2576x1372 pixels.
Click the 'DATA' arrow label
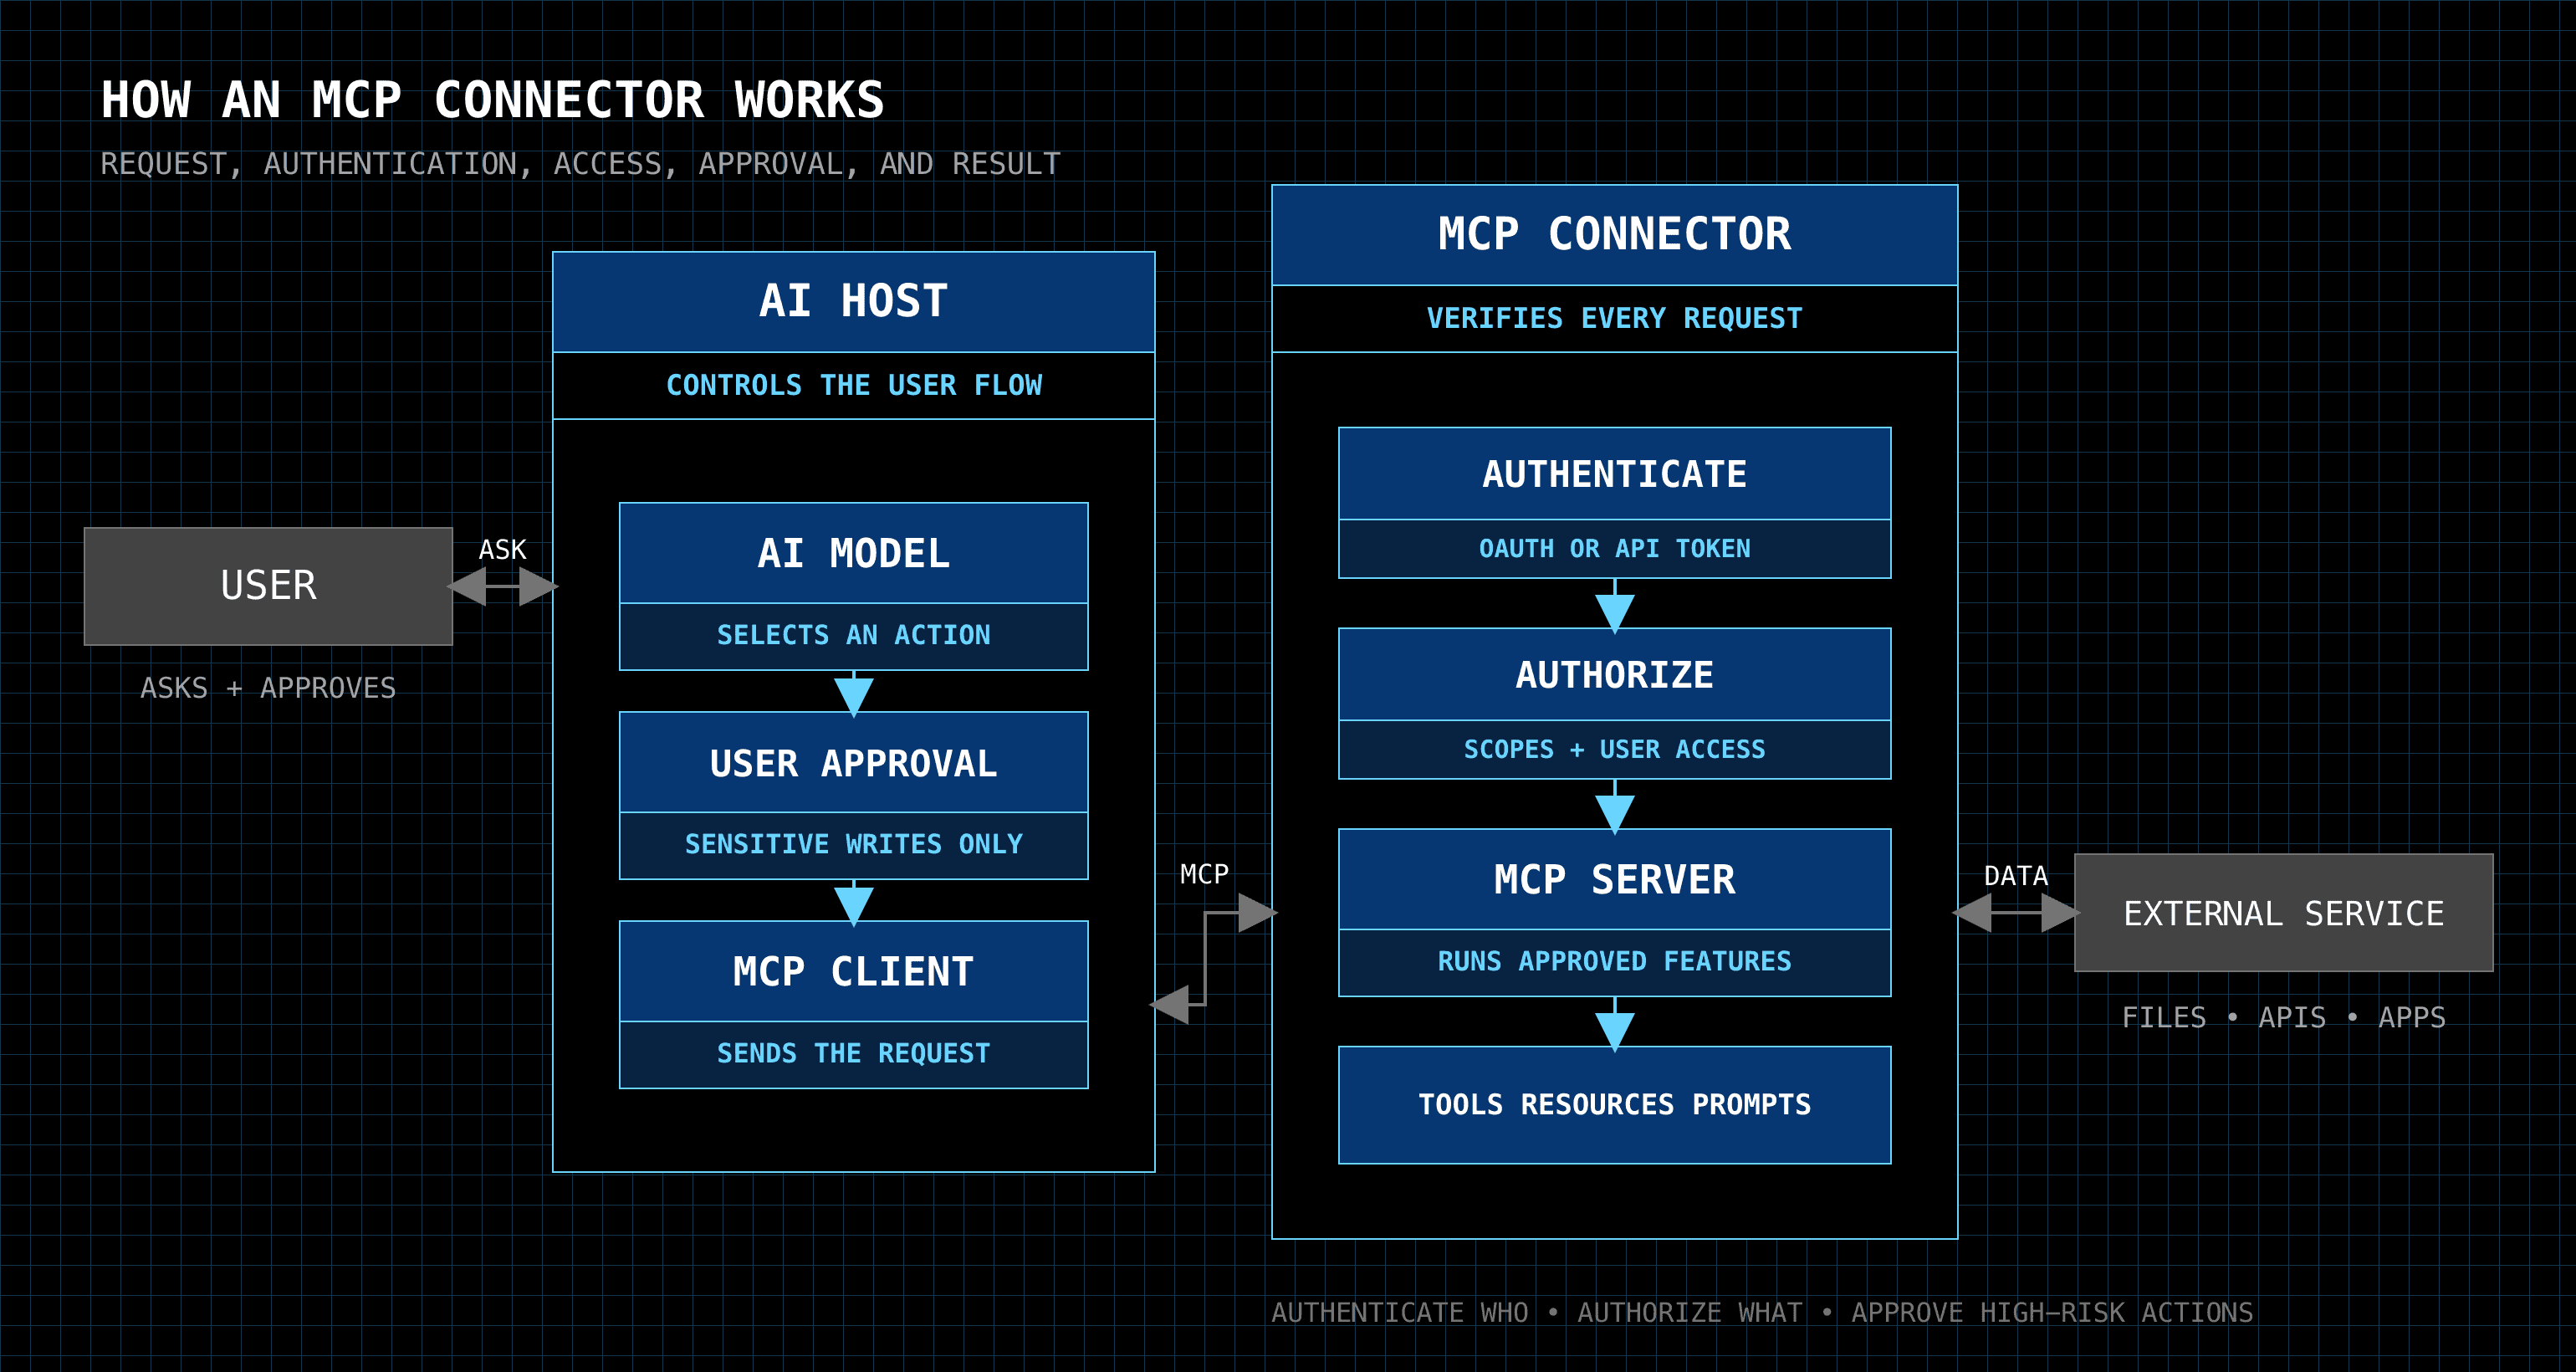[x=2016, y=876]
